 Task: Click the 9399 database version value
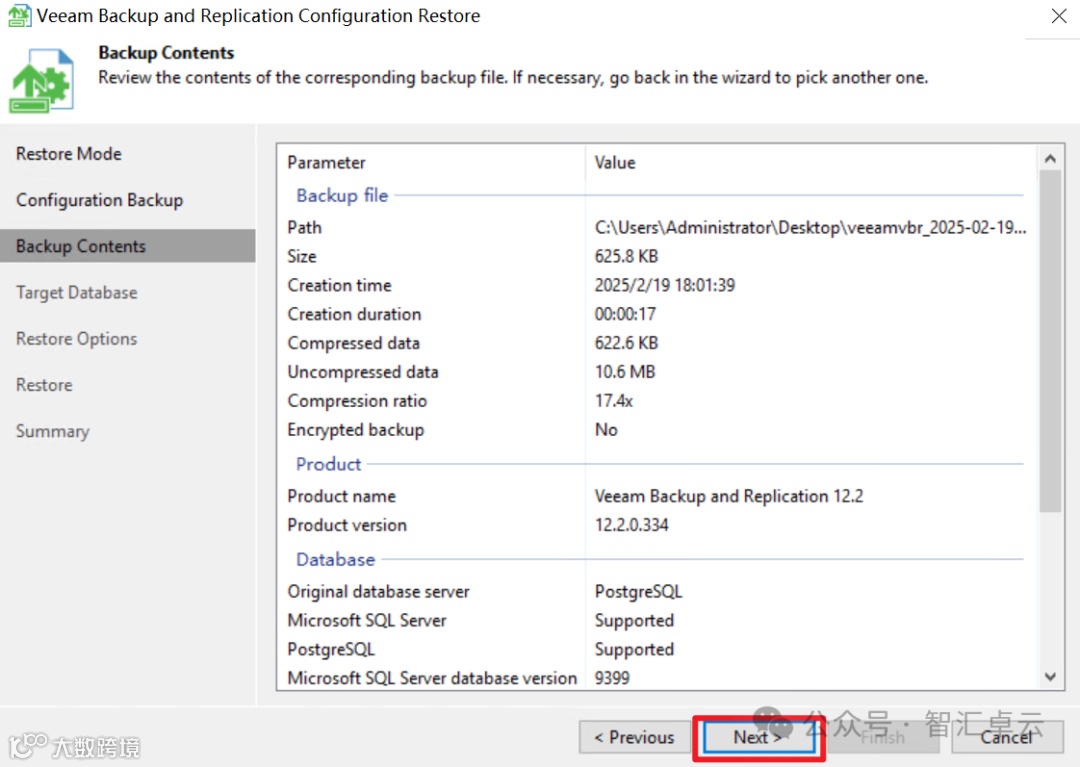(612, 677)
